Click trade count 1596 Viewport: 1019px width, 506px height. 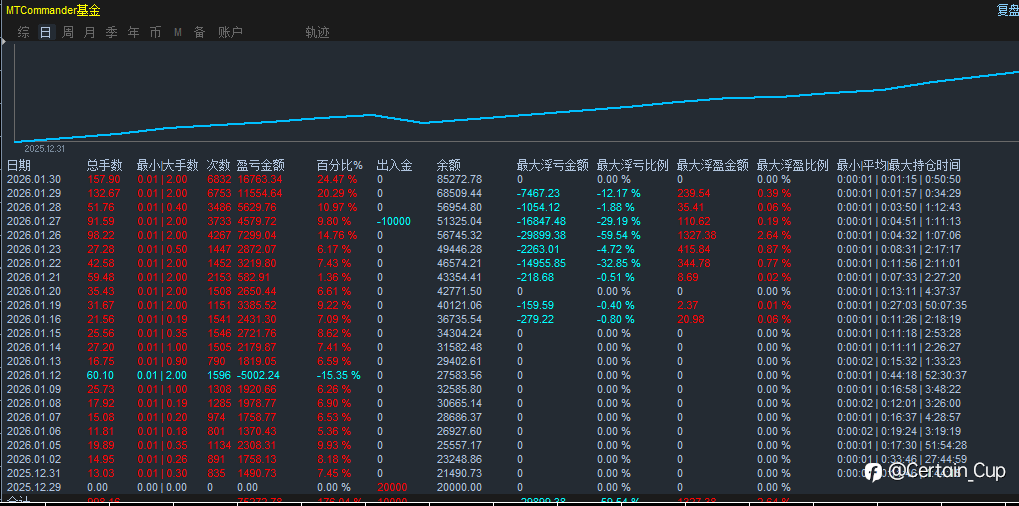pos(219,375)
